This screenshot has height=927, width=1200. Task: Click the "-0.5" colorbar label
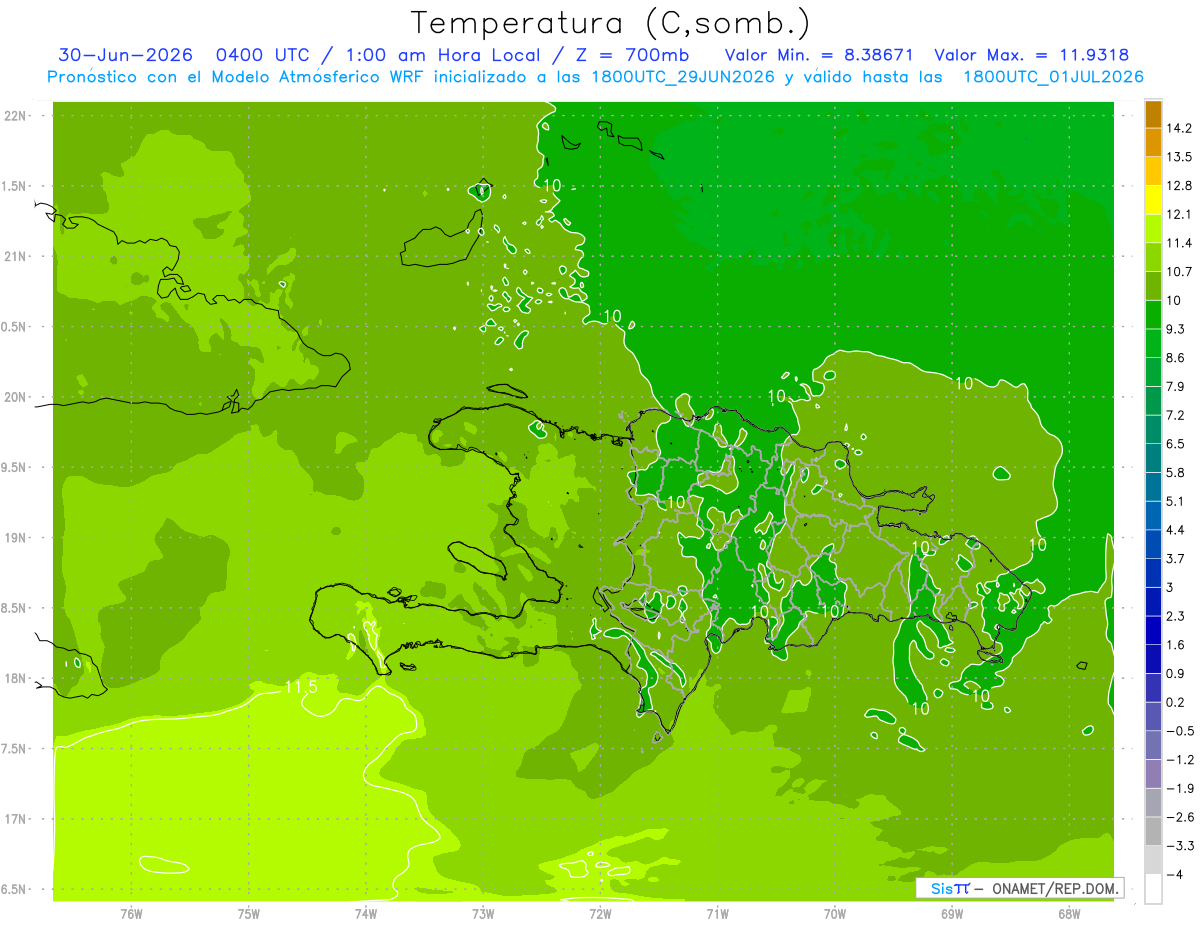point(1180,731)
